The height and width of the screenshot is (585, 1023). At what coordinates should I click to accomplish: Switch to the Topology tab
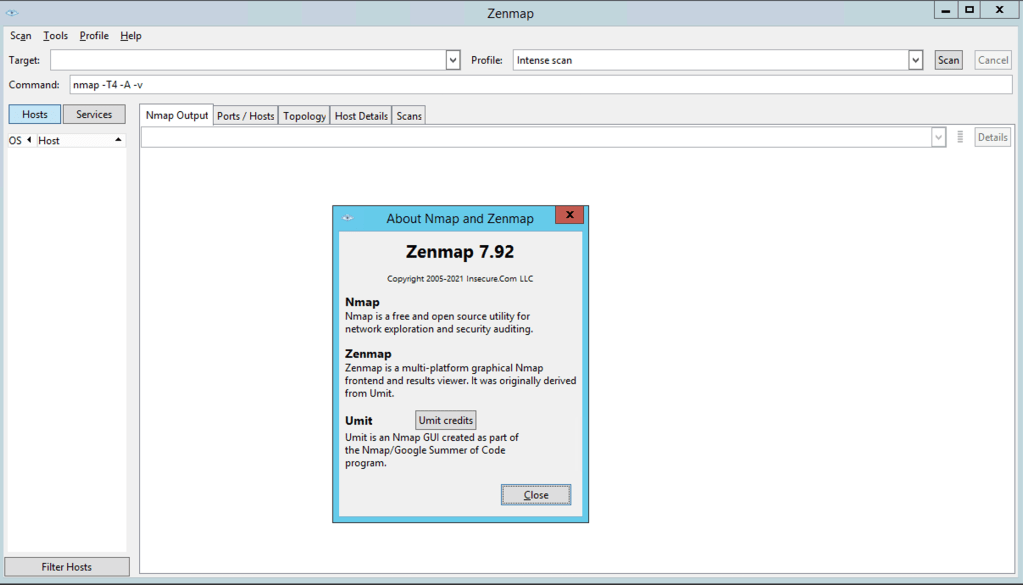(304, 116)
